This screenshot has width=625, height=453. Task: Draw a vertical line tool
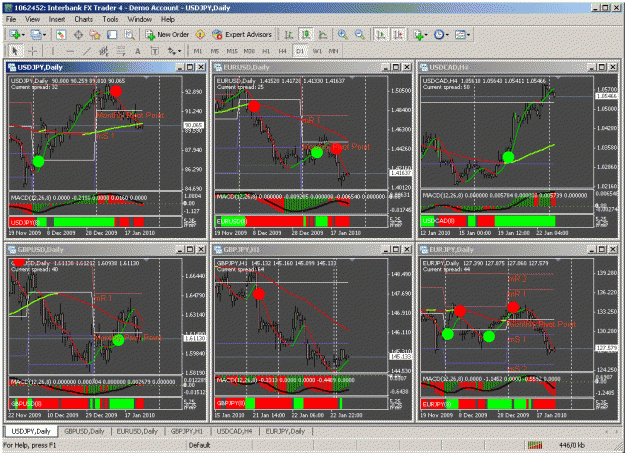(53, 51)
